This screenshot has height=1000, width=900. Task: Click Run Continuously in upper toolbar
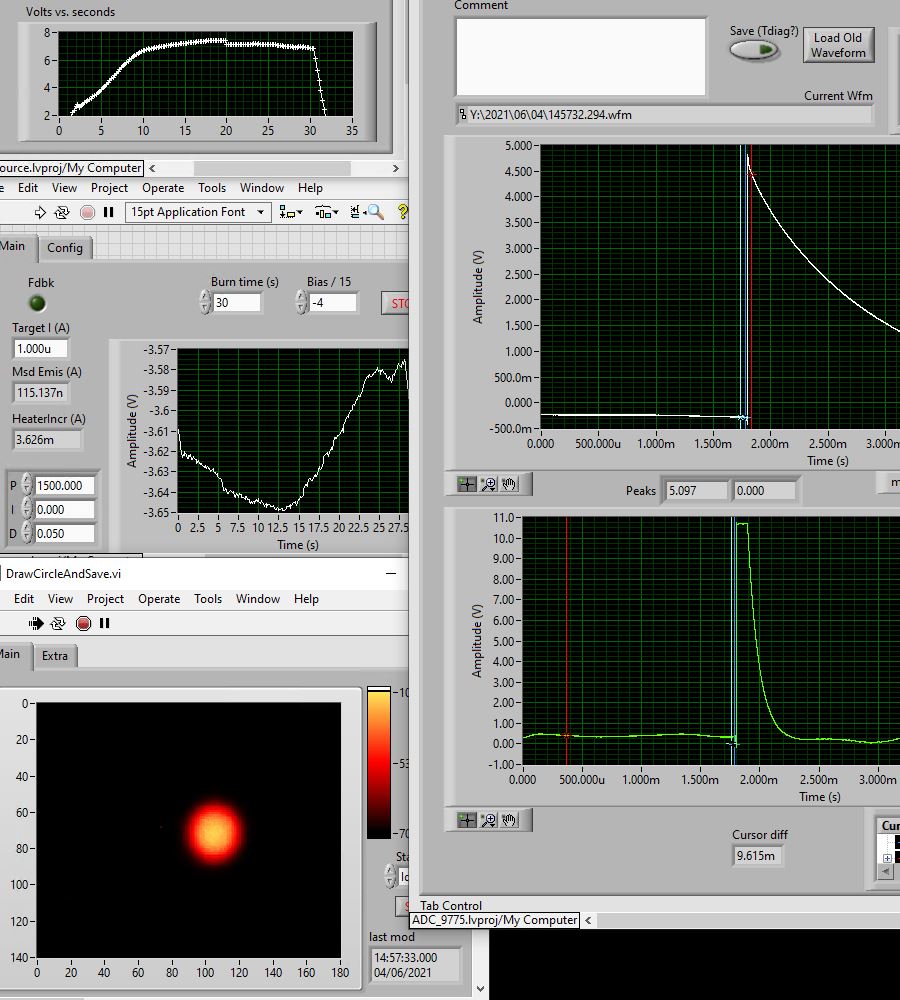coord(62,212)
